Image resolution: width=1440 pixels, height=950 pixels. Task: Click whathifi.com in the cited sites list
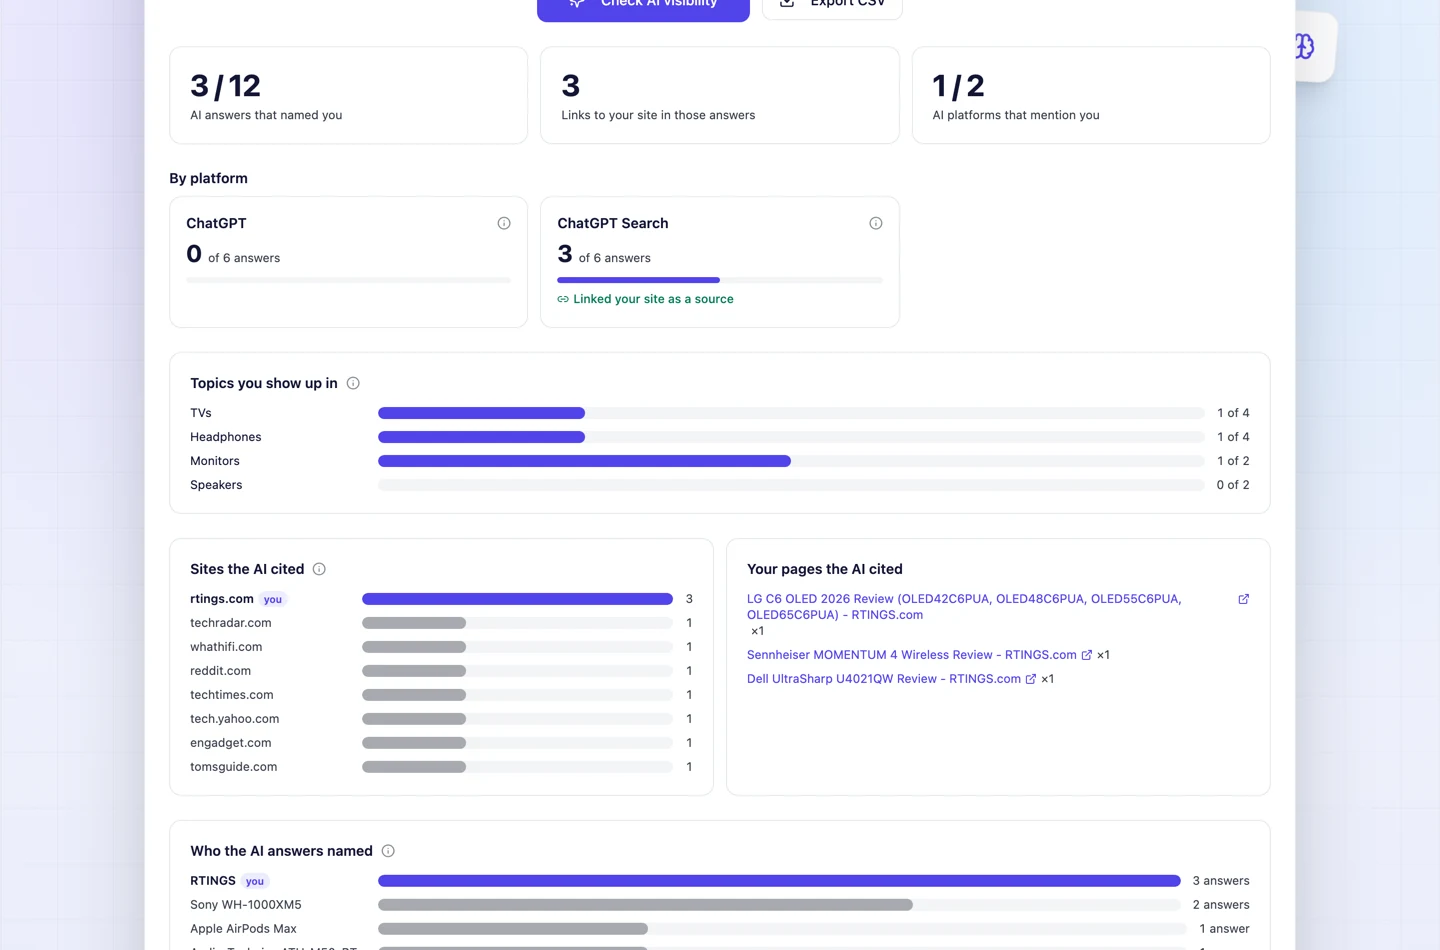pyautogui.click(x=226, y=647)
